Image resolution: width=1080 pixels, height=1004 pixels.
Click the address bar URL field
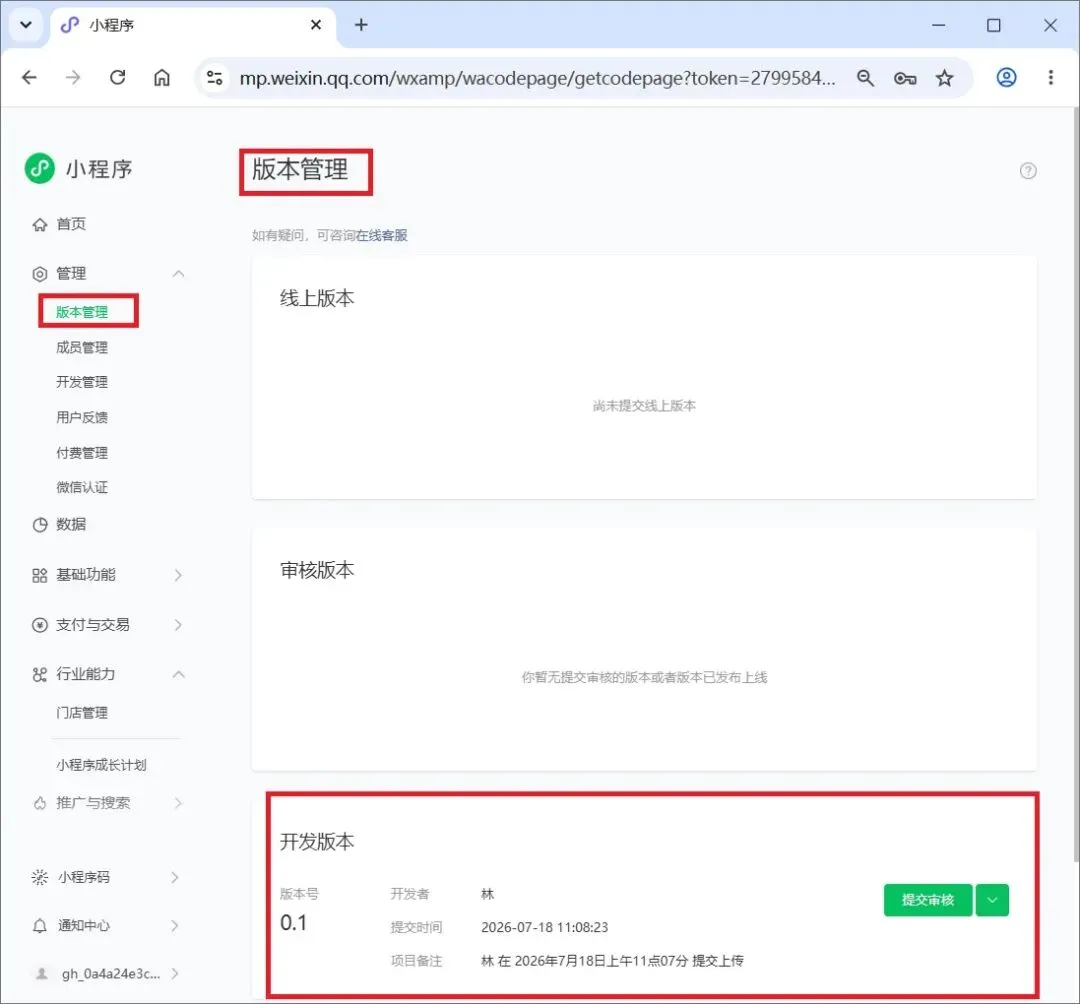537,78
